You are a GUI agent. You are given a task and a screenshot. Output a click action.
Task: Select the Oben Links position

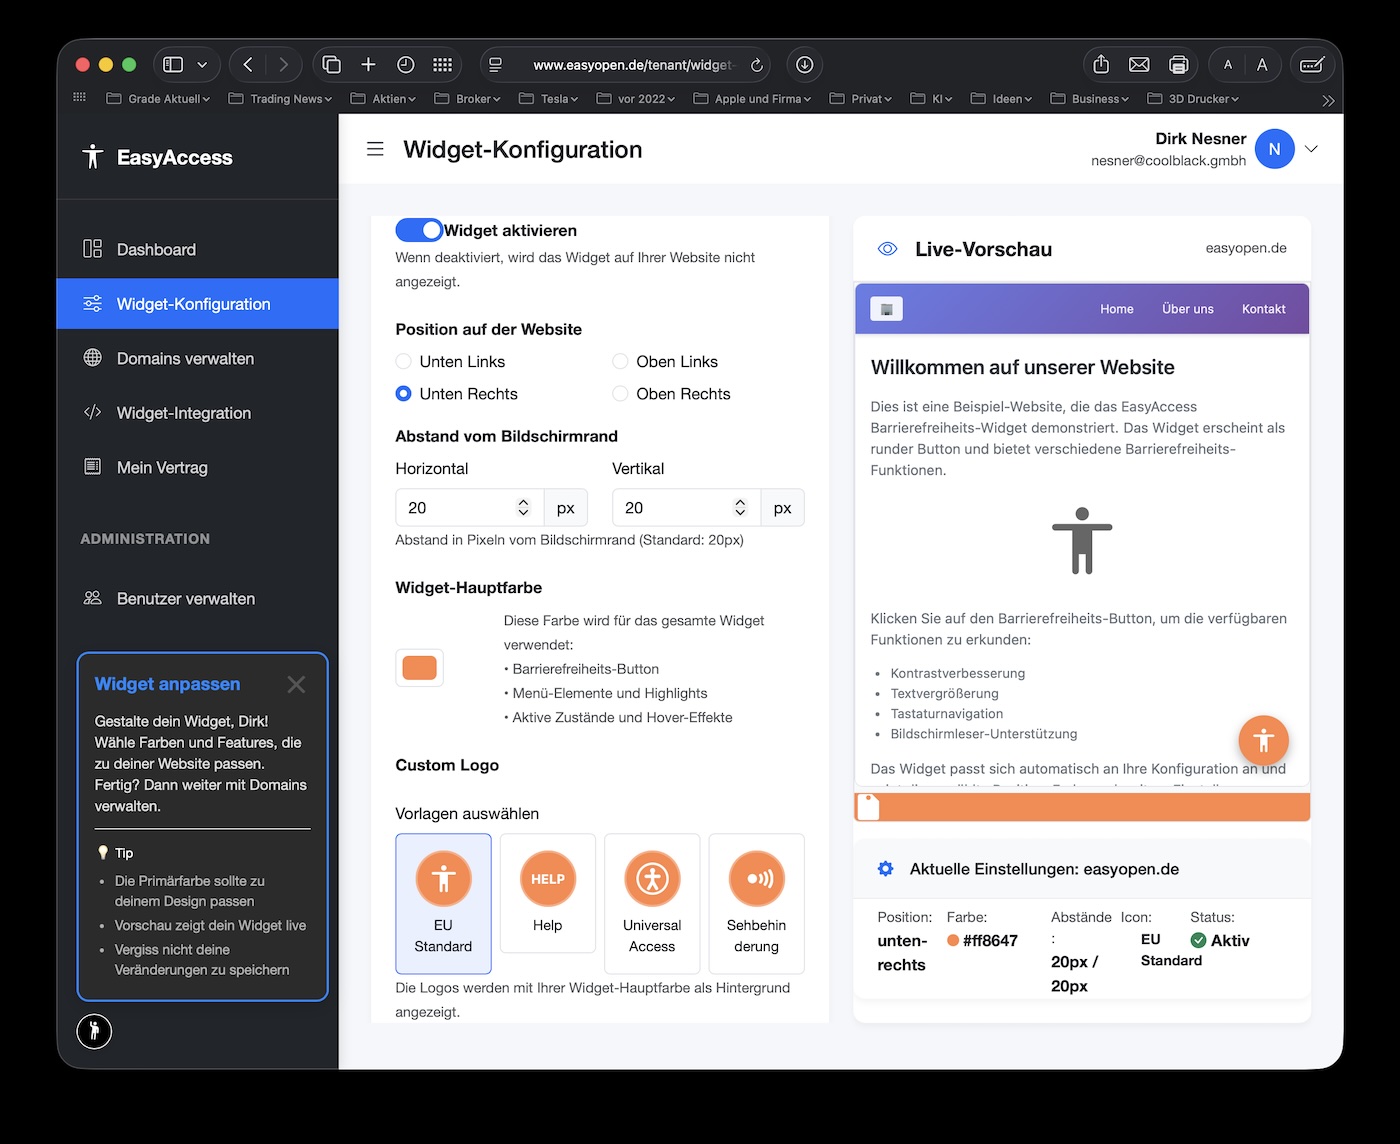(x=619, y=361)
